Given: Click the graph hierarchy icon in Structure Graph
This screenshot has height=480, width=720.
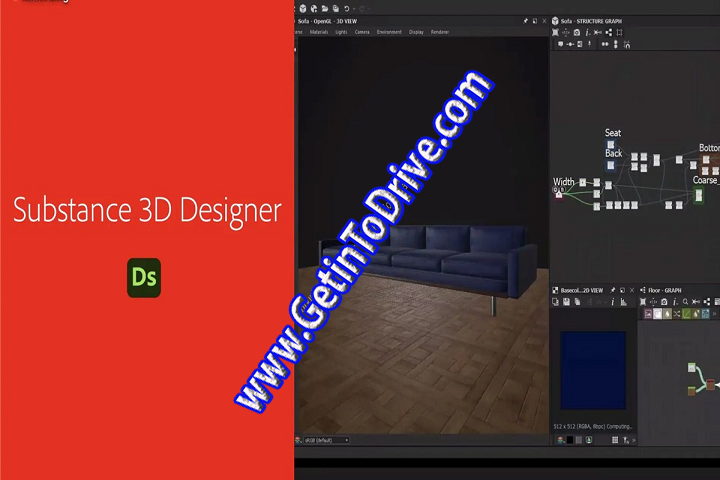Looking at the screenshot, I should (x=609, y=33).
